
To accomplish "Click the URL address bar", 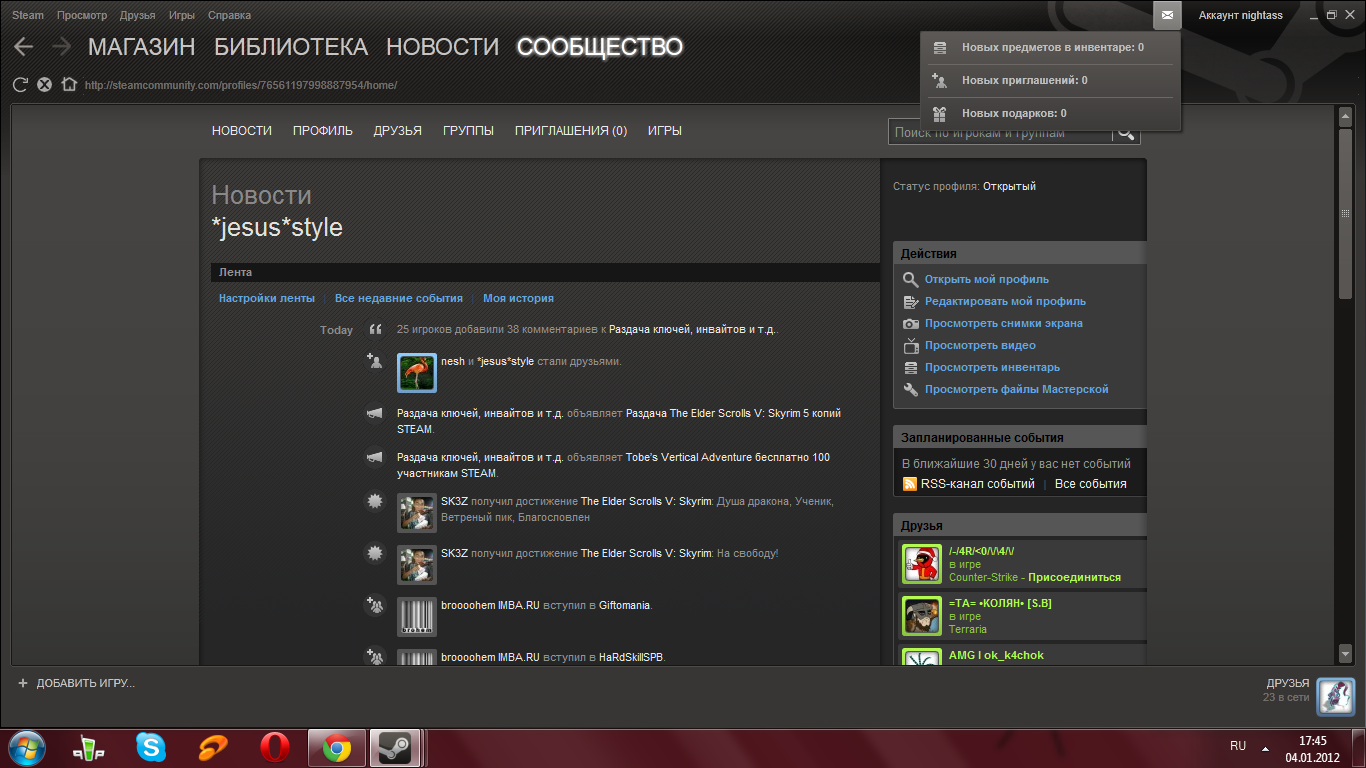I will point(241,85).
